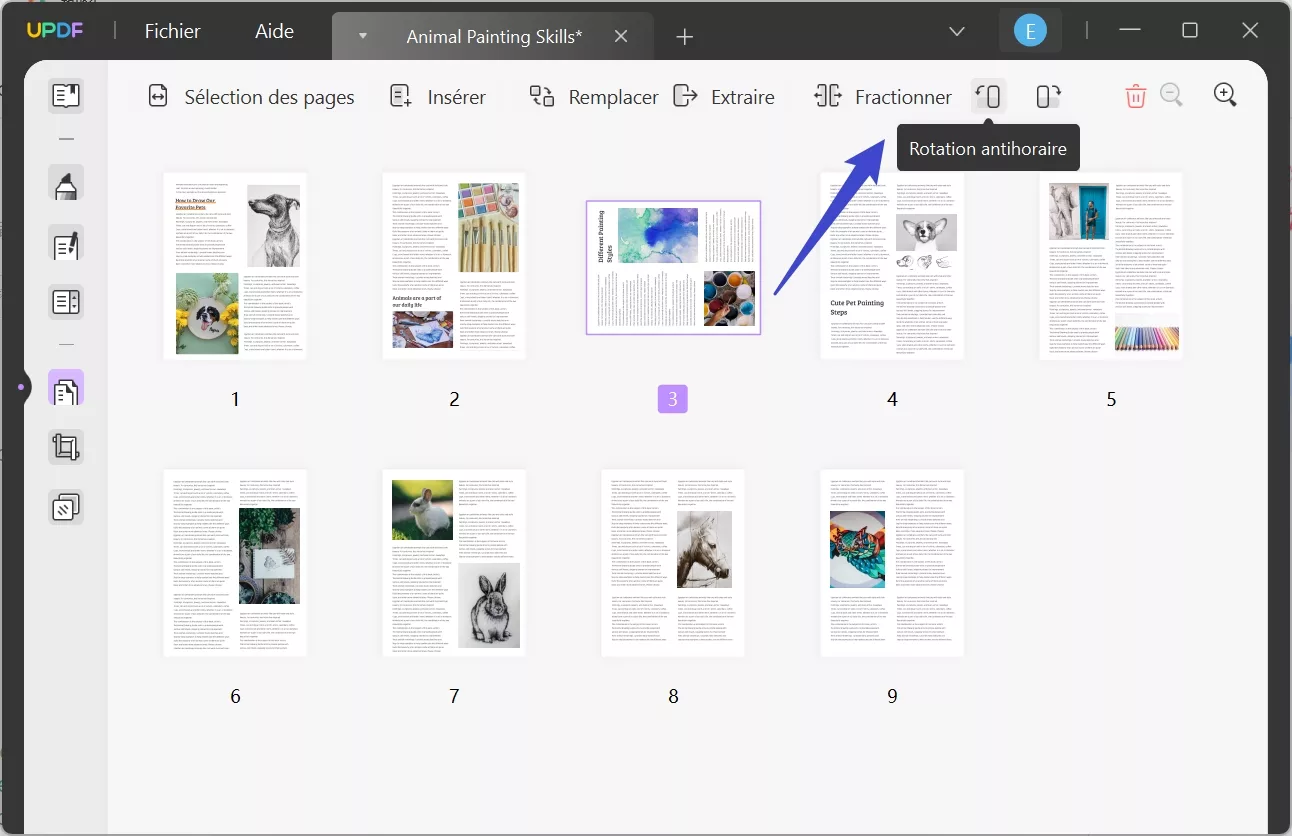1292x836 pixels.
Task: Click the Insérer toolbar option
Action: pos(438,97)
